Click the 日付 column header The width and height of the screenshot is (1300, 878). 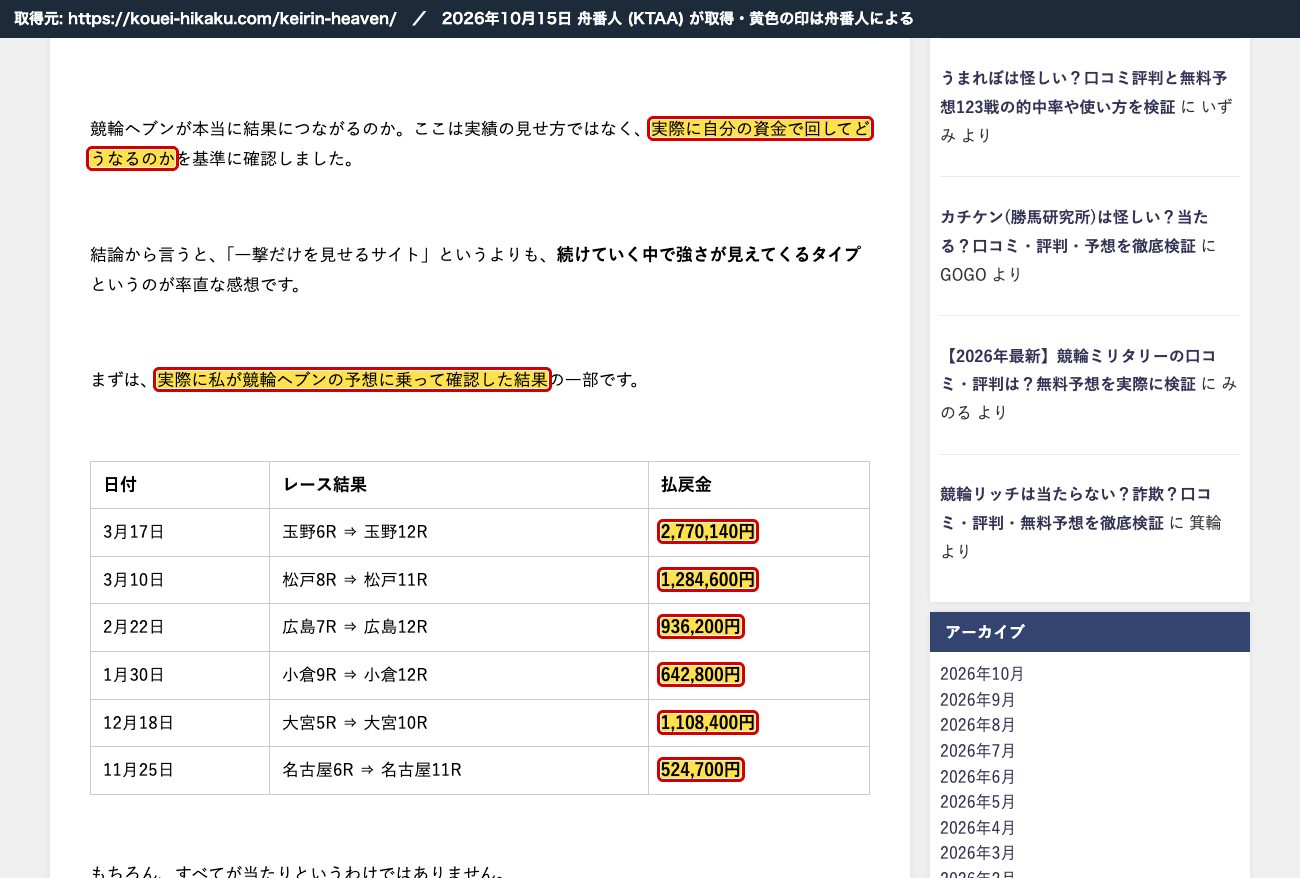coord(180,485)
